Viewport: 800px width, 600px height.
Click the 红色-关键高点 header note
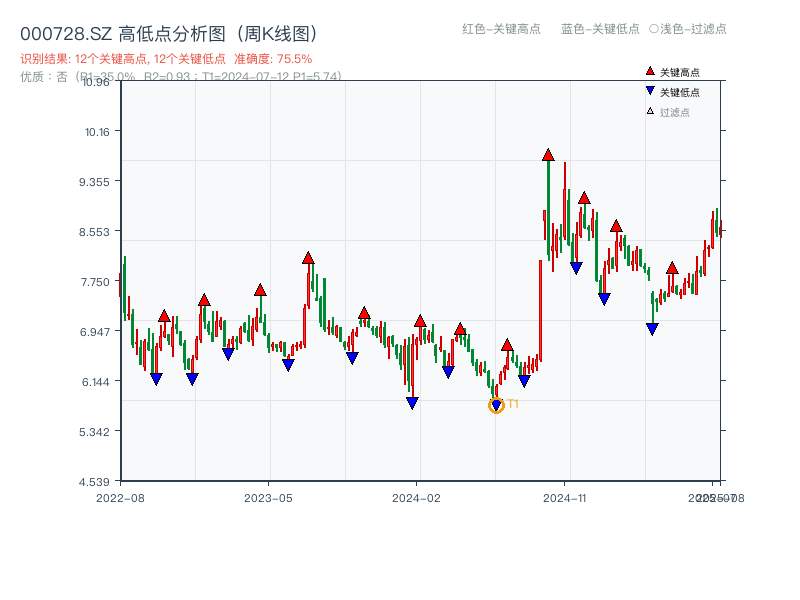(x=501, y=29)
